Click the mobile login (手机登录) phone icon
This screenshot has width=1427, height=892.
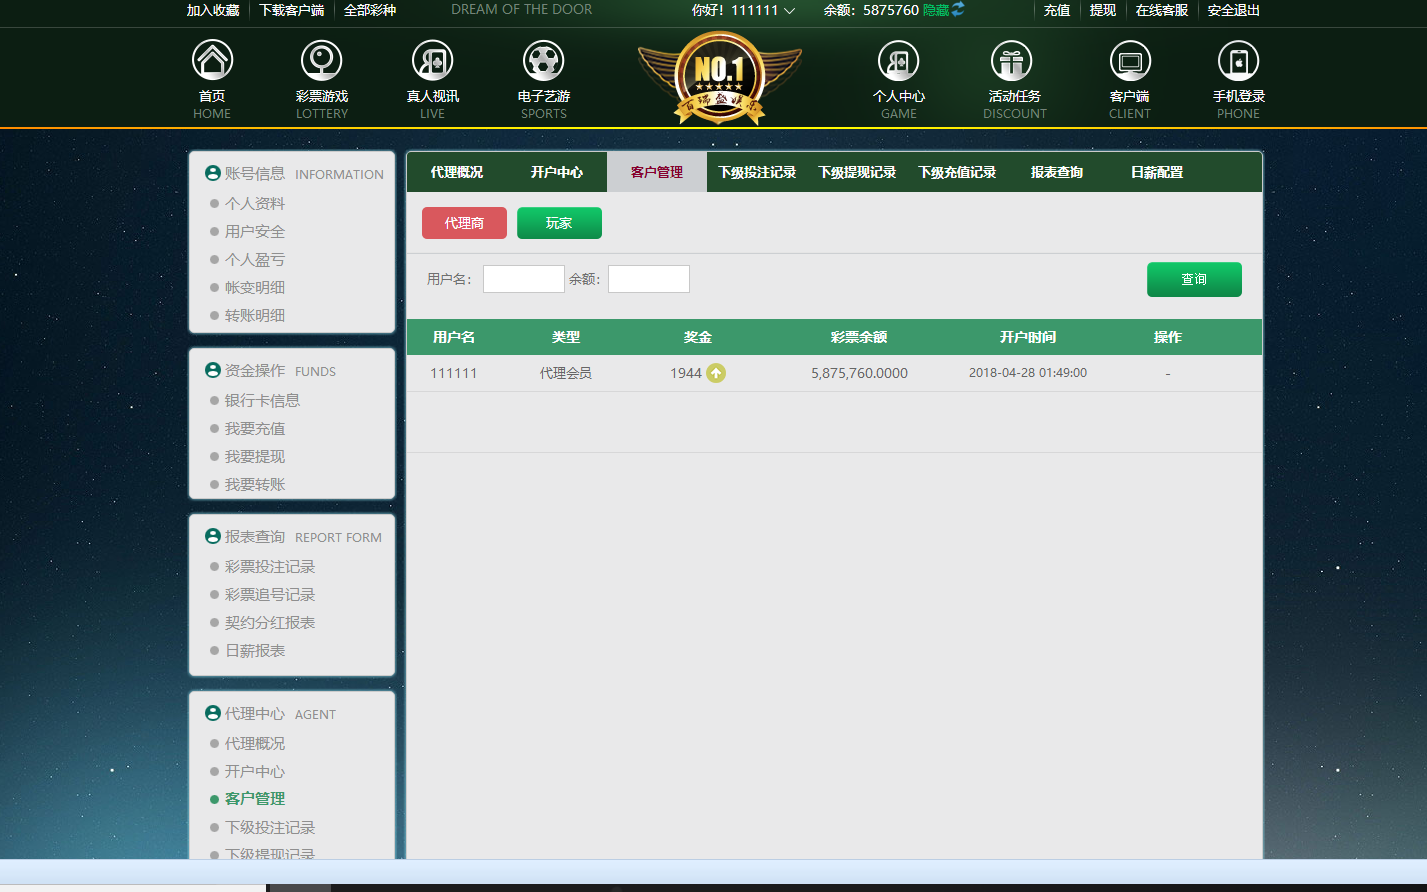[1238, 61]
